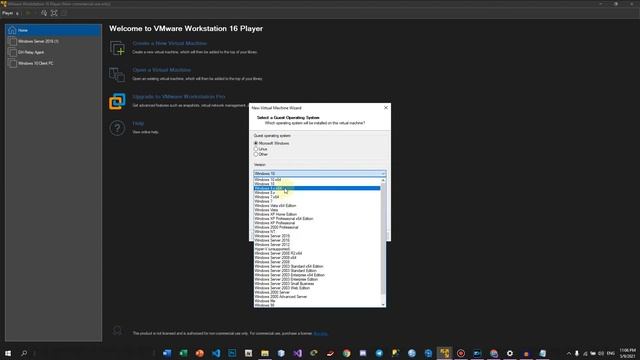Screen dimensions: 640x360
Task: Click the taskbar search icon
Action: tap(24, 353)
